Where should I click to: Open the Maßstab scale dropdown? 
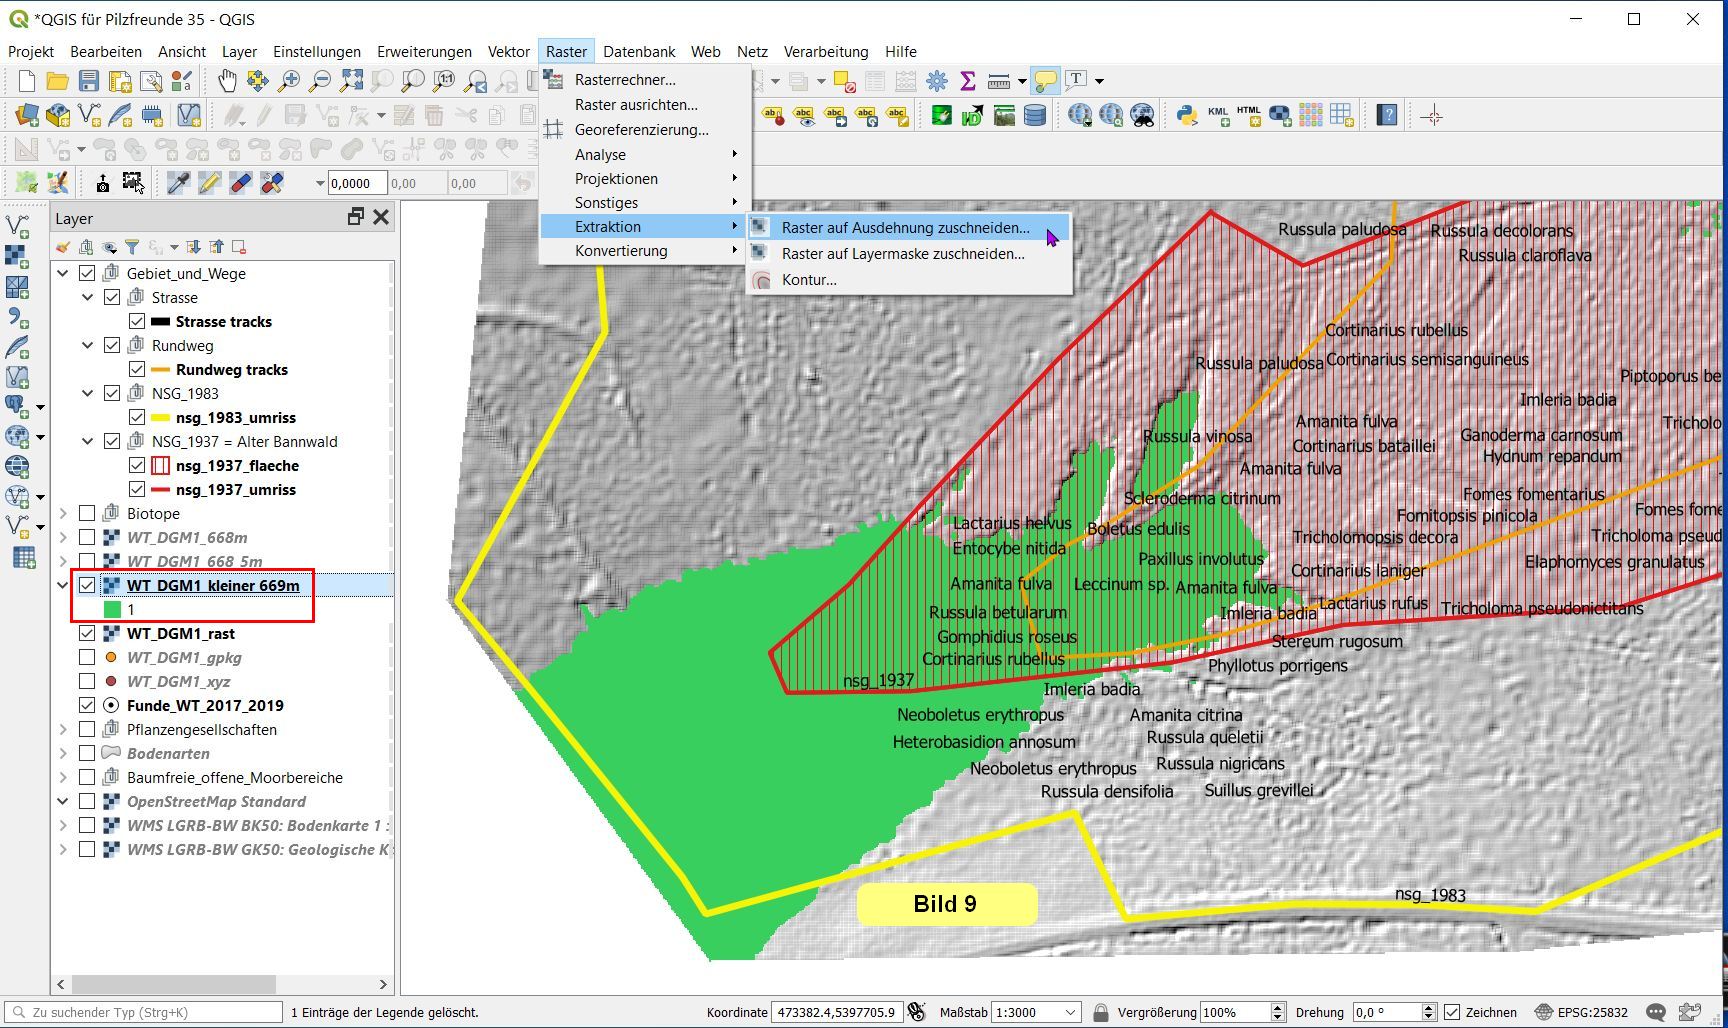coord(1070,1012)
